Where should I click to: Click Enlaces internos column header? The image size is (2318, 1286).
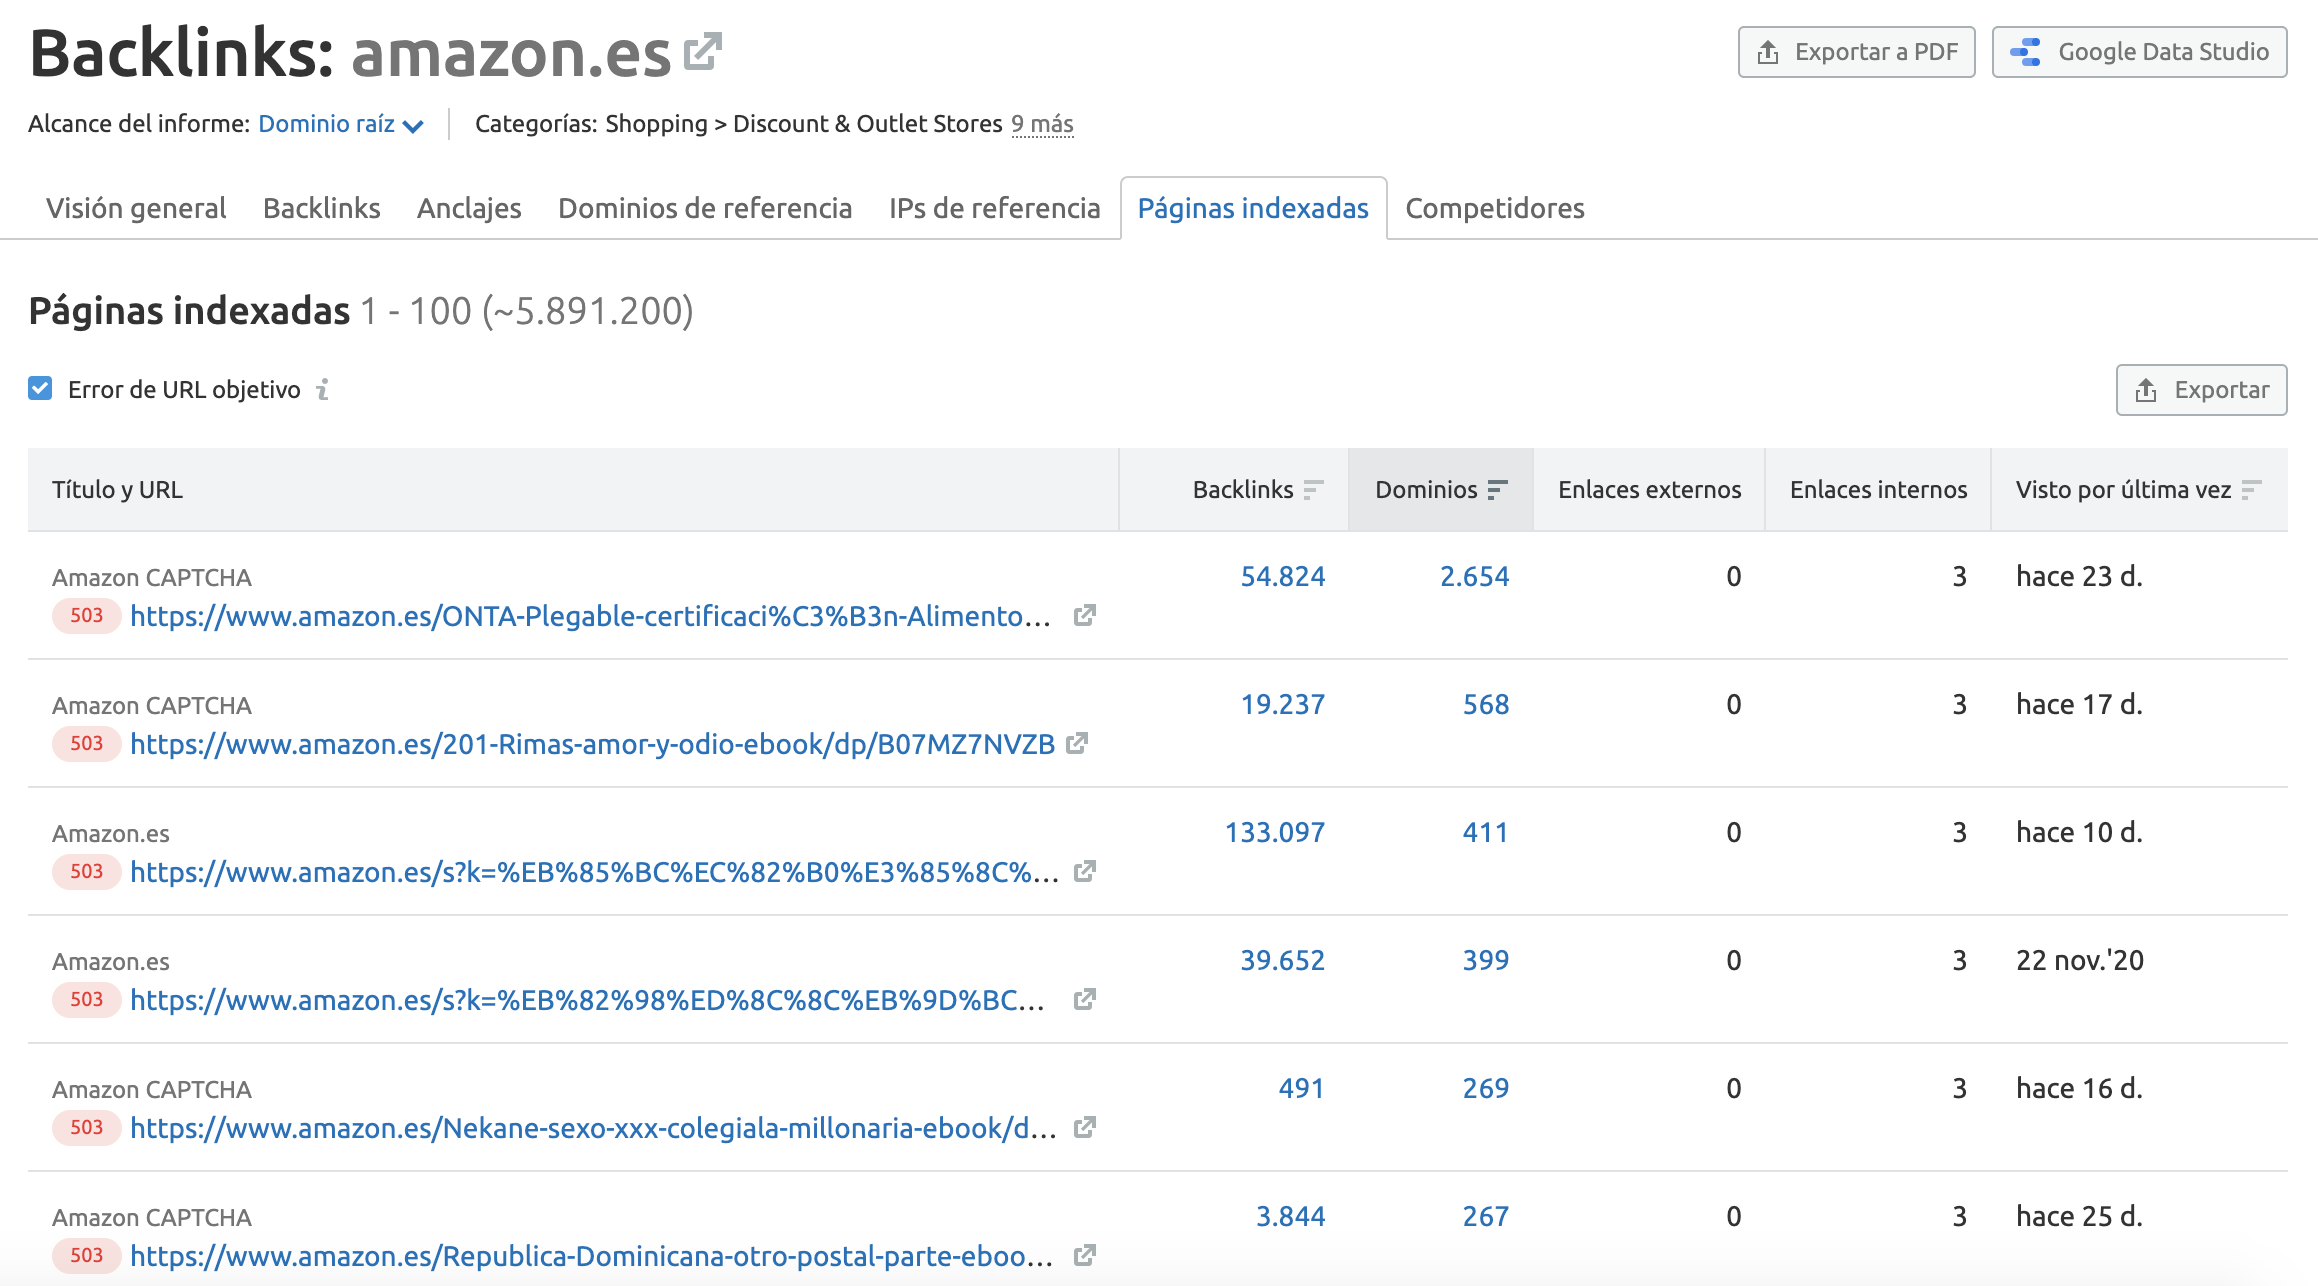click(1879, 490)
